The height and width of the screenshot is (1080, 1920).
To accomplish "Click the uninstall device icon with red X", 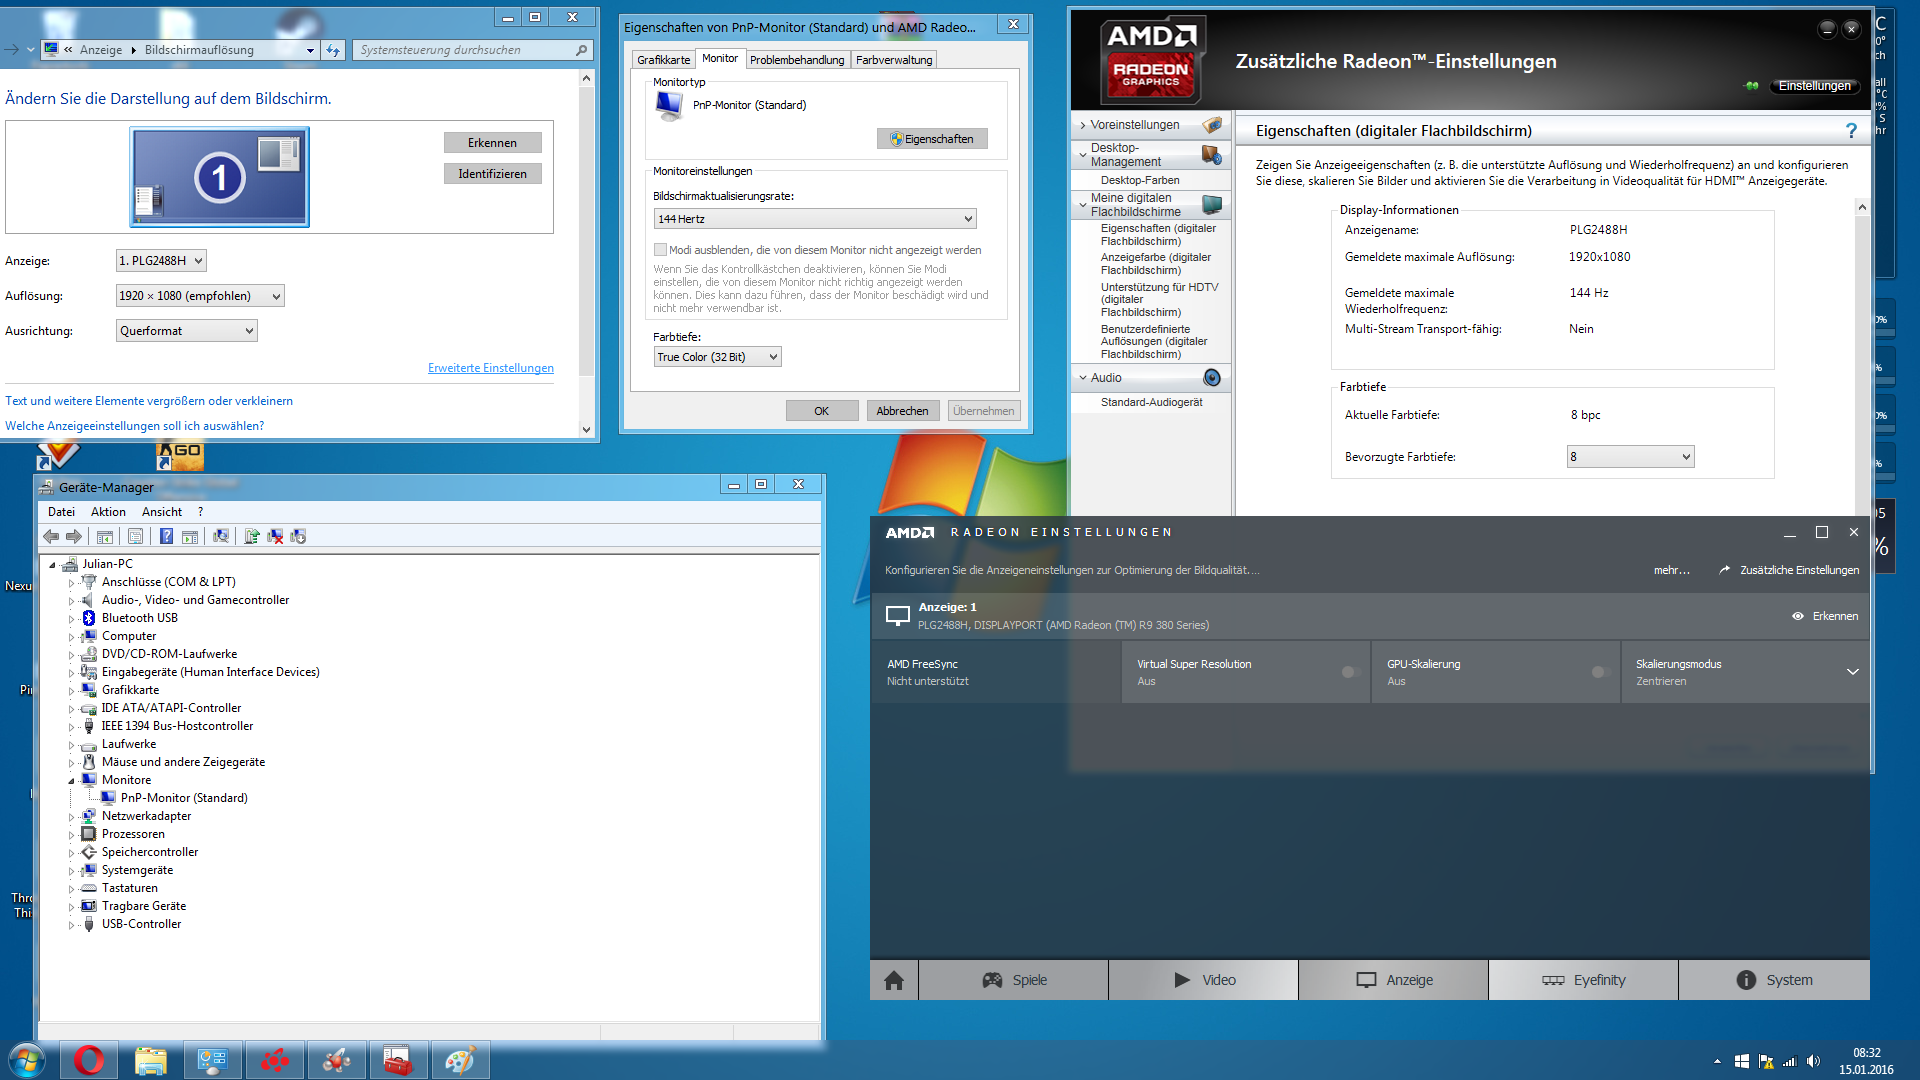I will click(275, 537).
